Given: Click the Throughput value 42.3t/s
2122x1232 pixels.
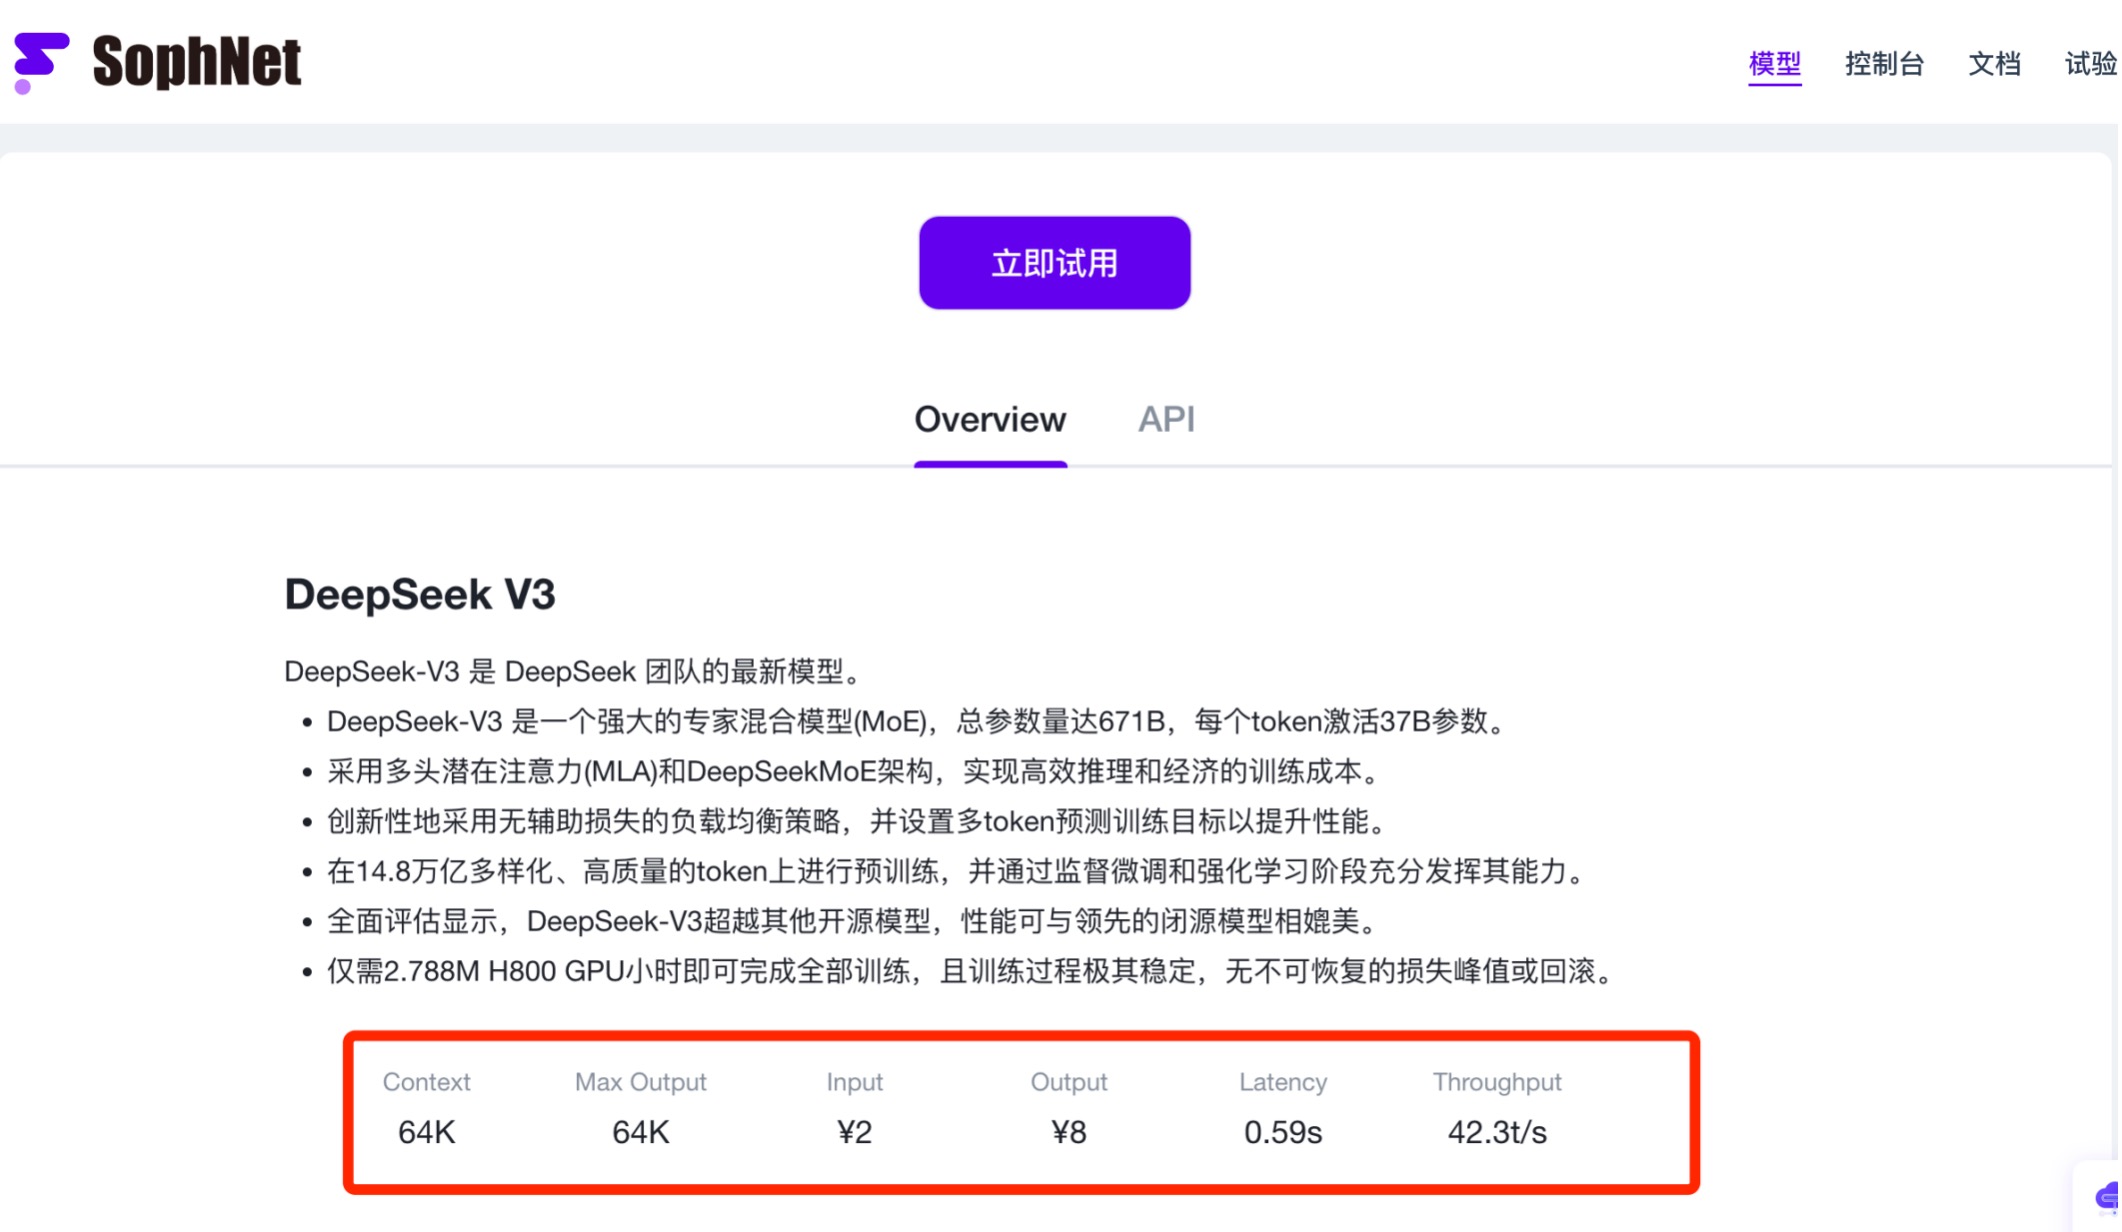Looking at the screenshot, I should click(x=1497, y=1132).
